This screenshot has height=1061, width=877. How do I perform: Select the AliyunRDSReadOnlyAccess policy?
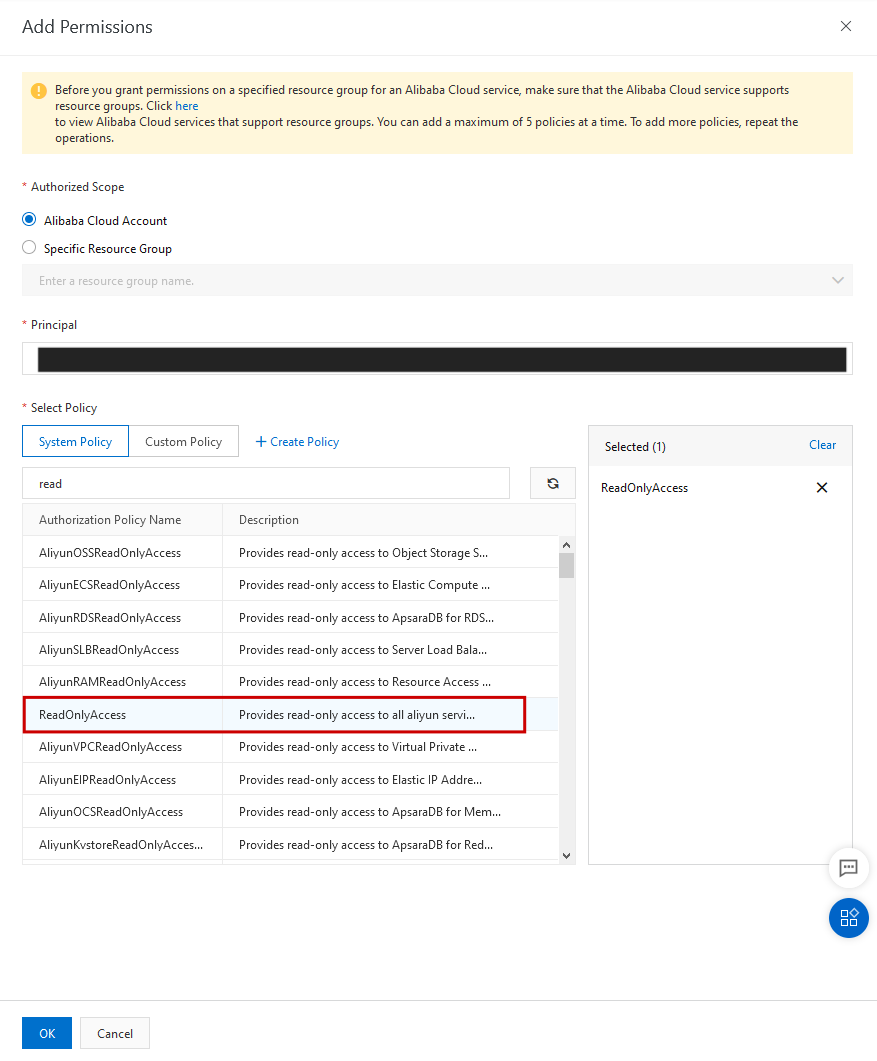click(110, 617)
